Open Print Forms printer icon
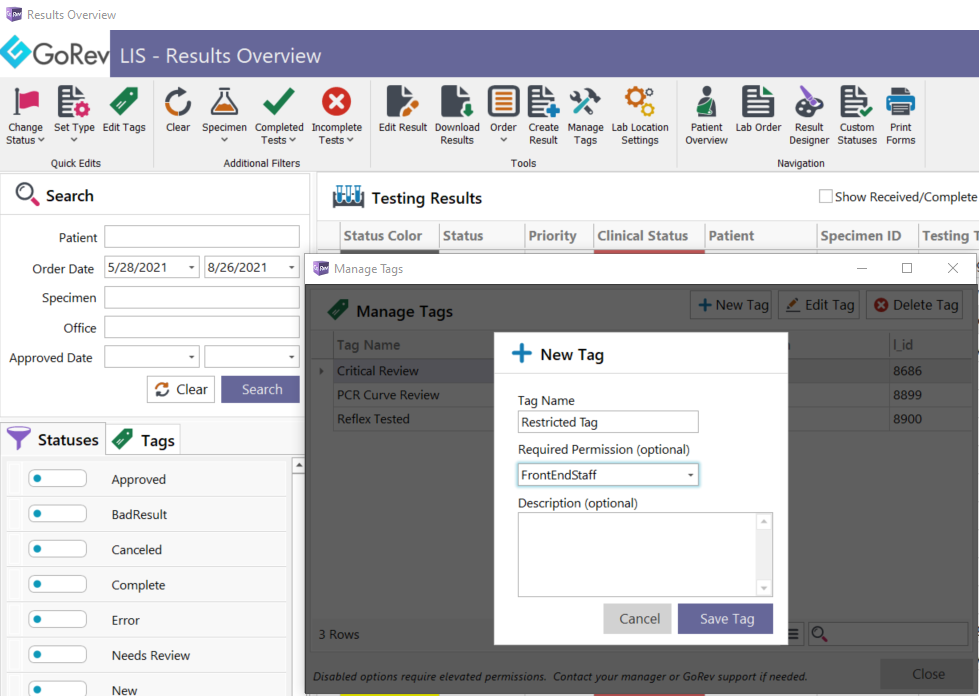 pos(900,102)
